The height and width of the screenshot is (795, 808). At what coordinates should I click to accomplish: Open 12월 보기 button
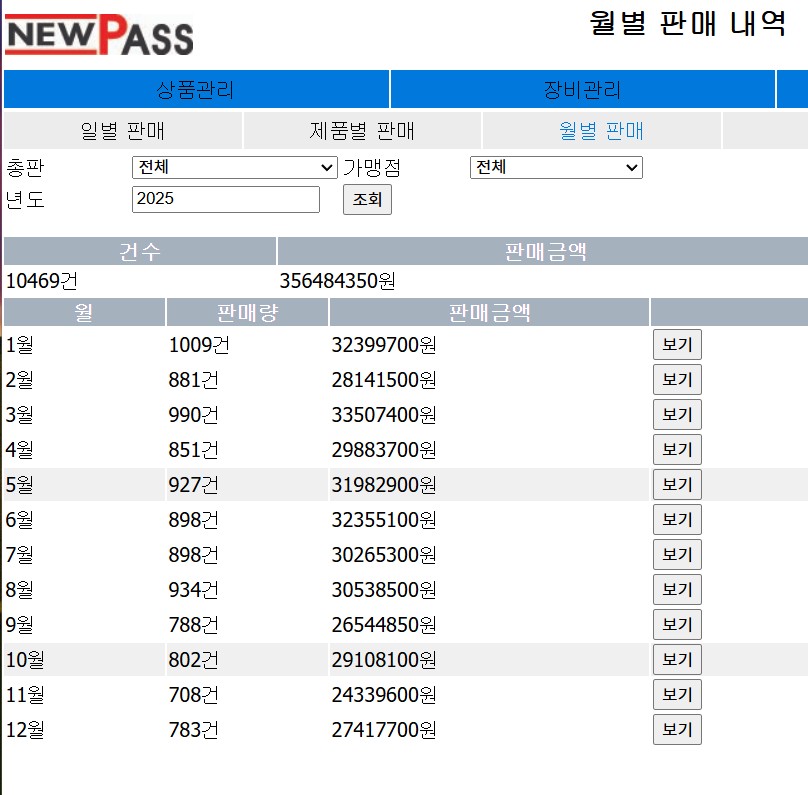(677, 730)
